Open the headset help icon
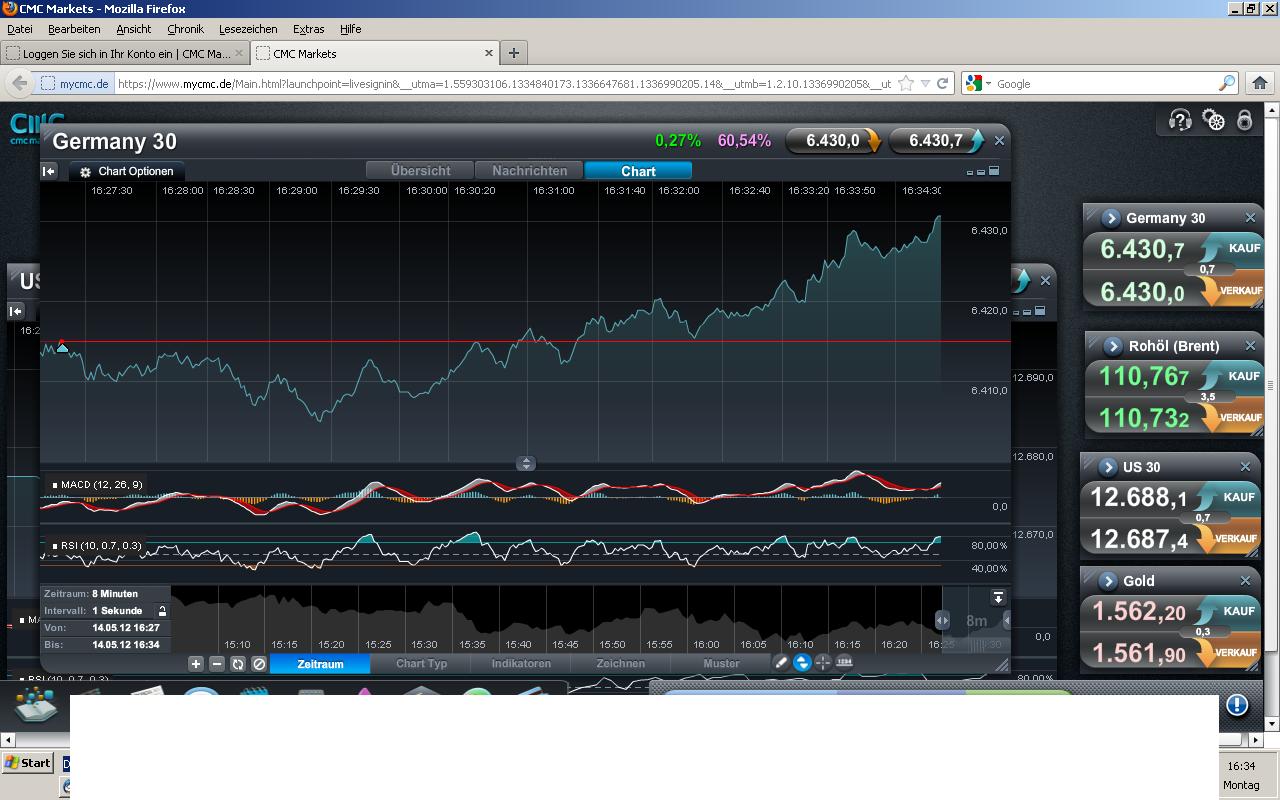Screen dimensions: 1280x800 pyautogui.click(x=1180, y=121)
